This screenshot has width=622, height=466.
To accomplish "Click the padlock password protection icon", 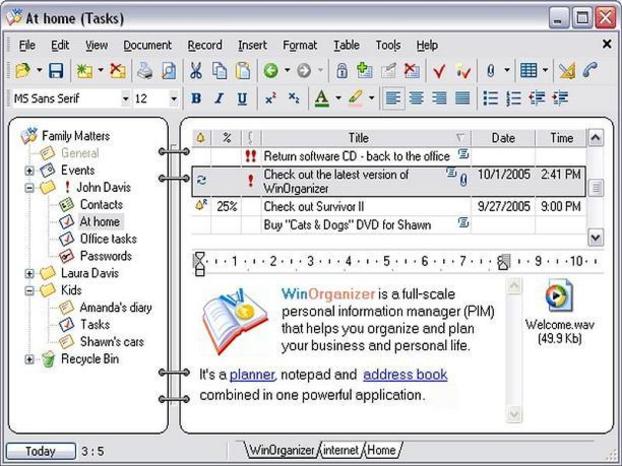I will (x=342, y=71).
